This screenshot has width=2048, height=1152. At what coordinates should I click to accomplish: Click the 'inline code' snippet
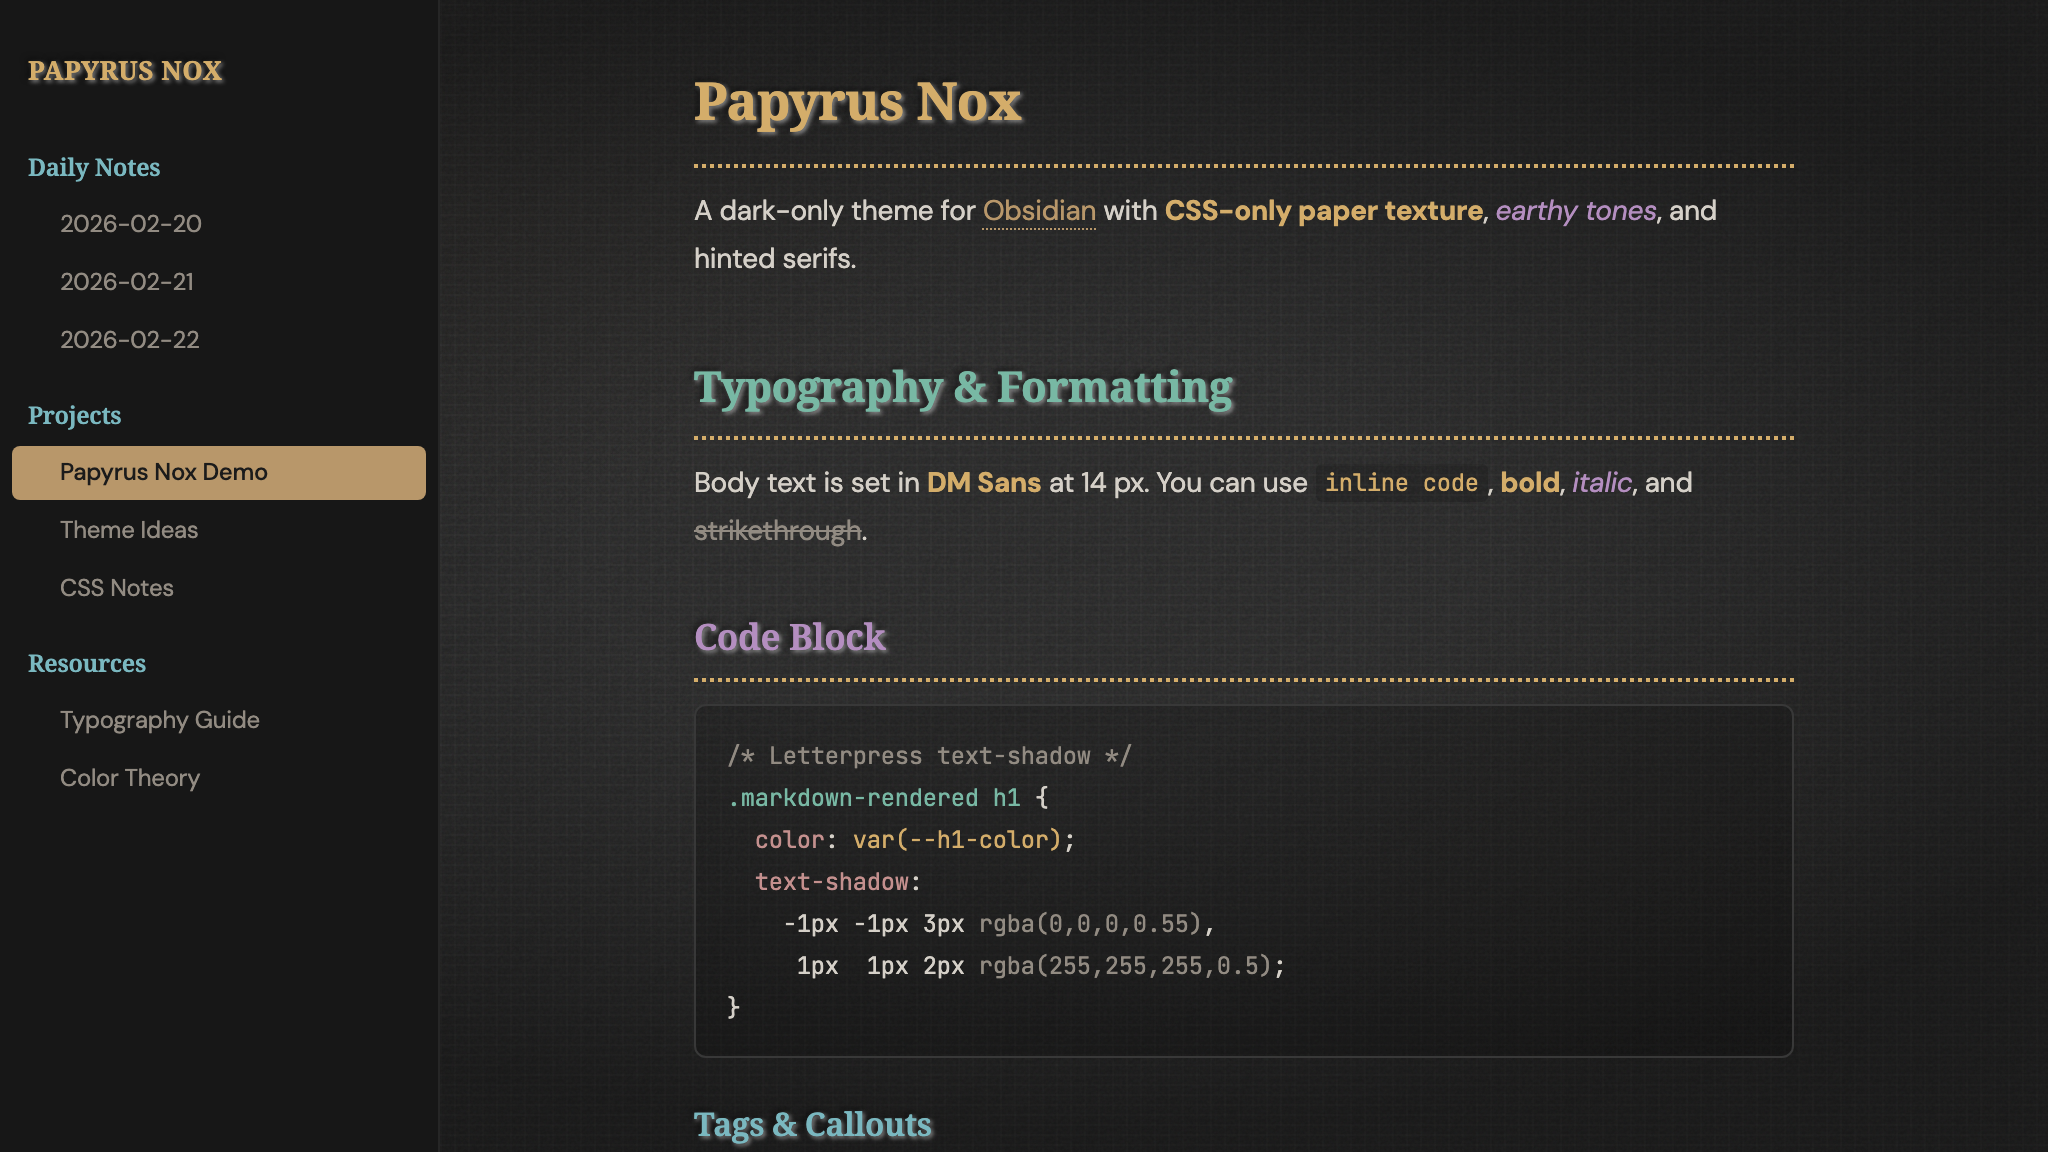pos(1401,483)
